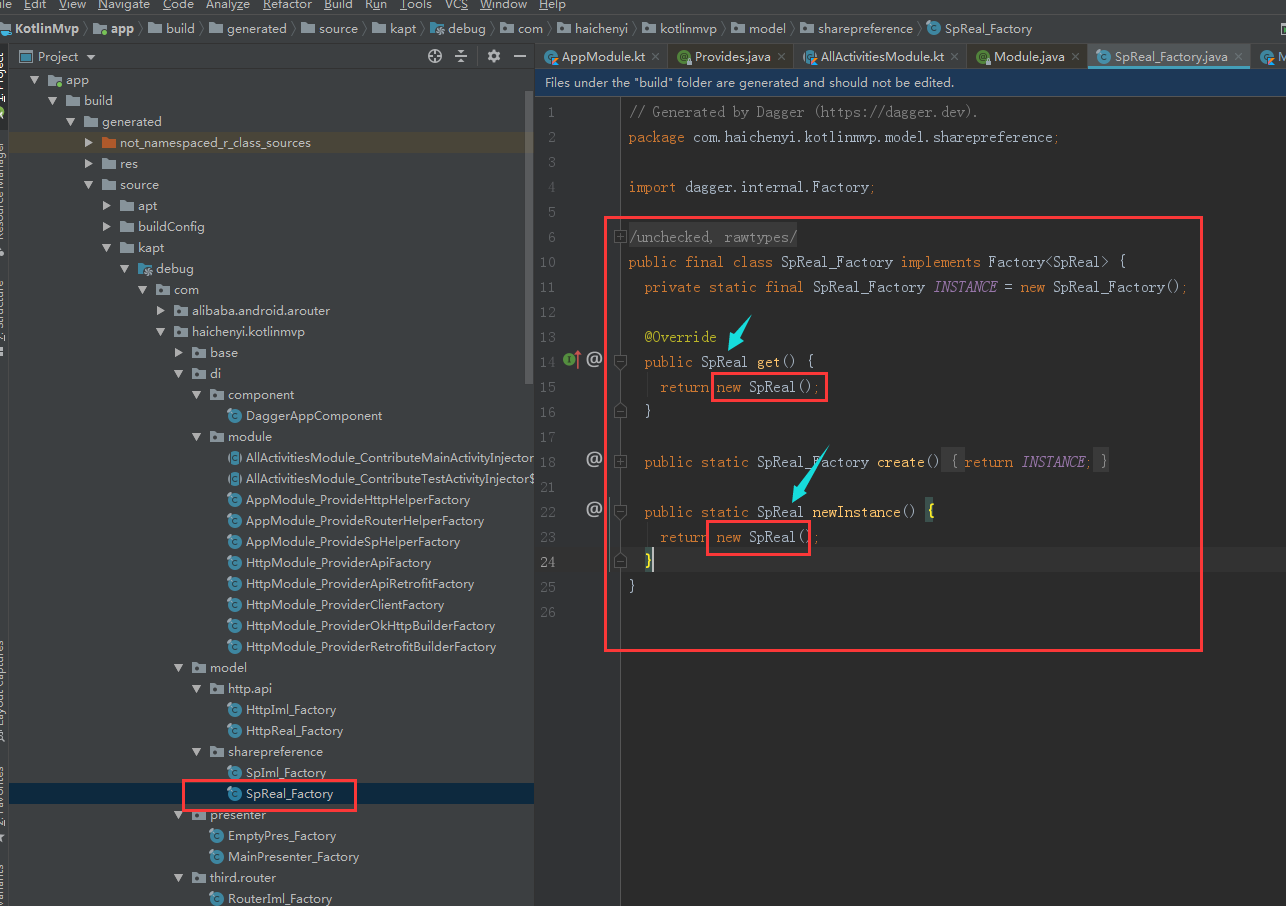Image resolution: width=1286 pixels, height=906 pixels.
Task: Click the @ gutter marker on line 14
Action: pyautogui.click(x=594, y=359)
